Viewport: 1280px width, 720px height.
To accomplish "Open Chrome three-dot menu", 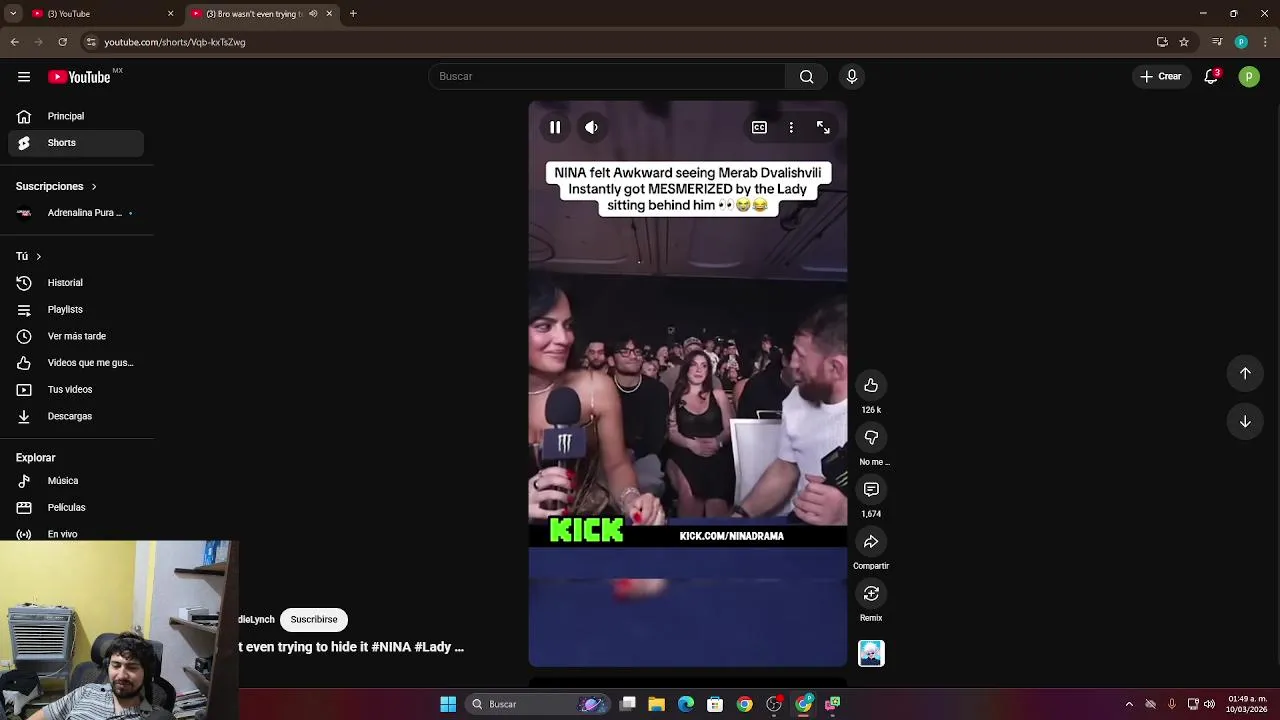I will [1265, 42].
